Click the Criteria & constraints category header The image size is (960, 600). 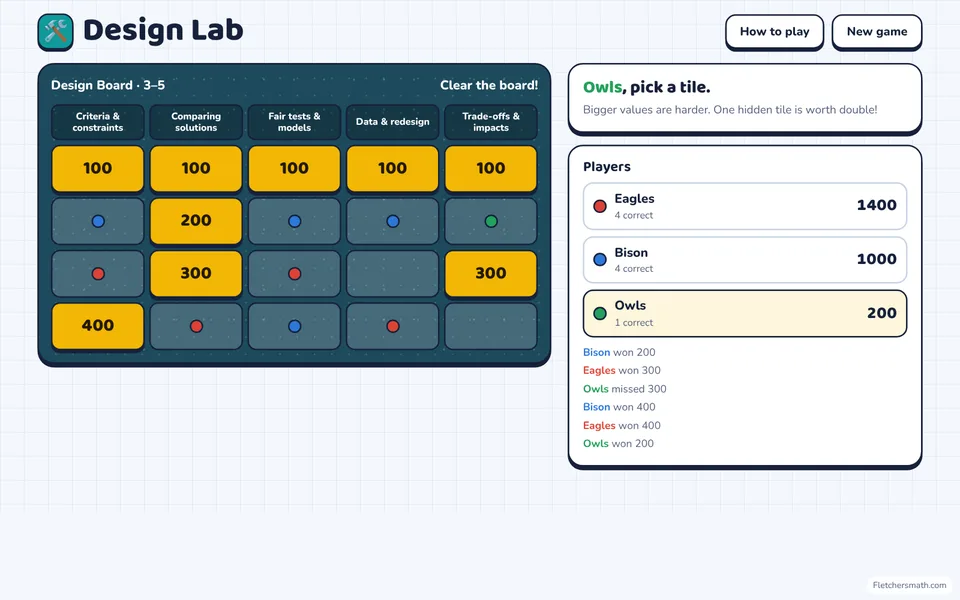click(98, 122)
